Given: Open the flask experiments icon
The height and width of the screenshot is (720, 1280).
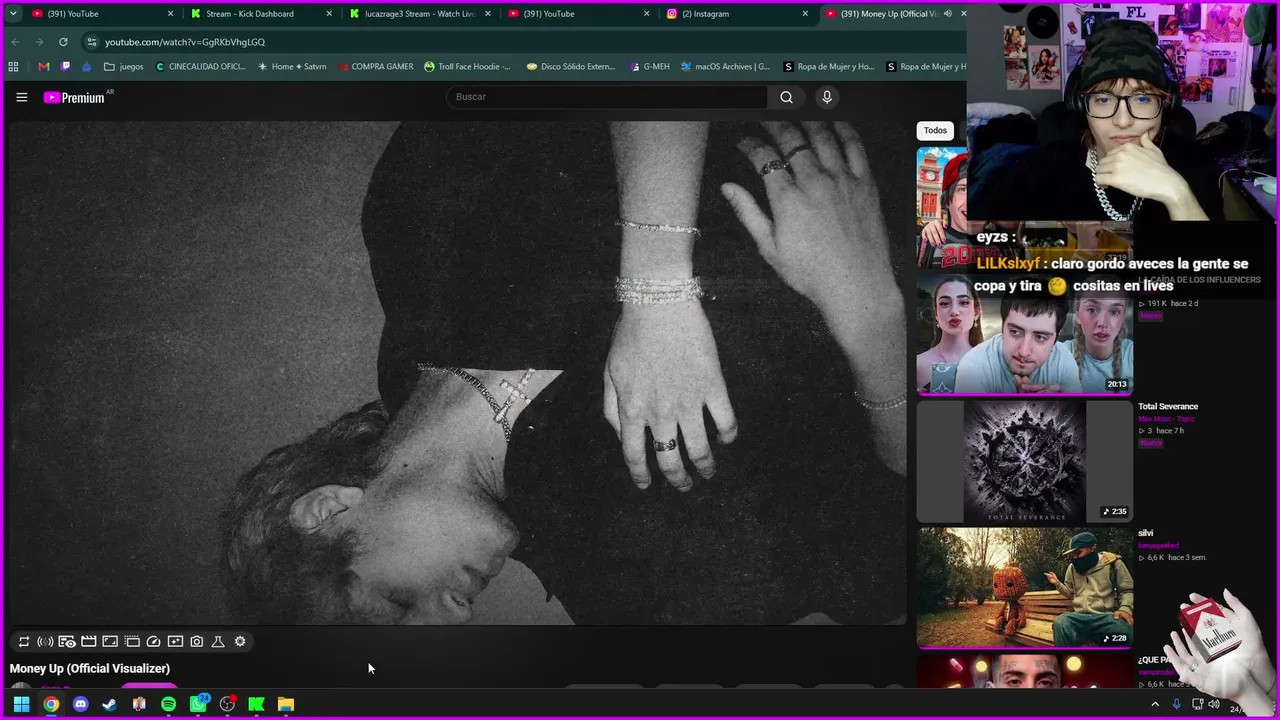Looking at the screenshot, I should click(218, 641).
